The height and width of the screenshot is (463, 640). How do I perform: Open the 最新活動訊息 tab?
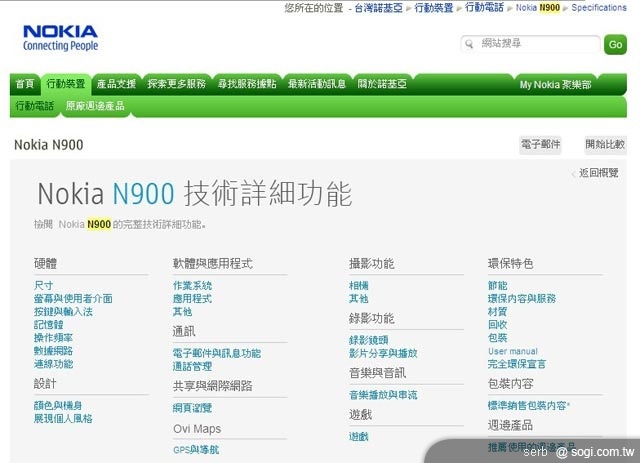317,84
